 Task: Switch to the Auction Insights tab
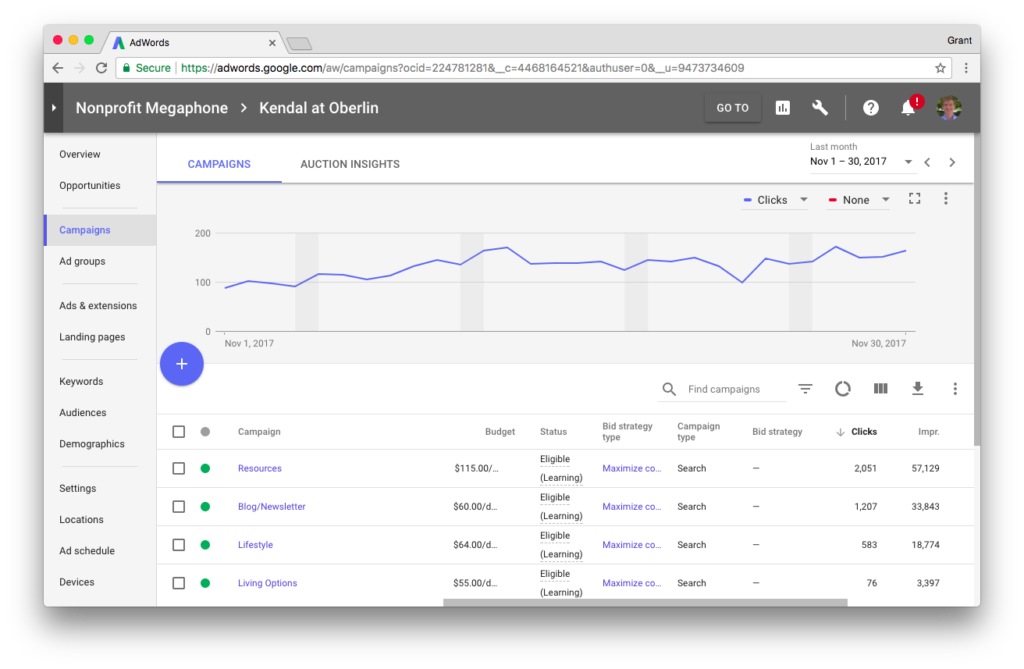point(350,164)
